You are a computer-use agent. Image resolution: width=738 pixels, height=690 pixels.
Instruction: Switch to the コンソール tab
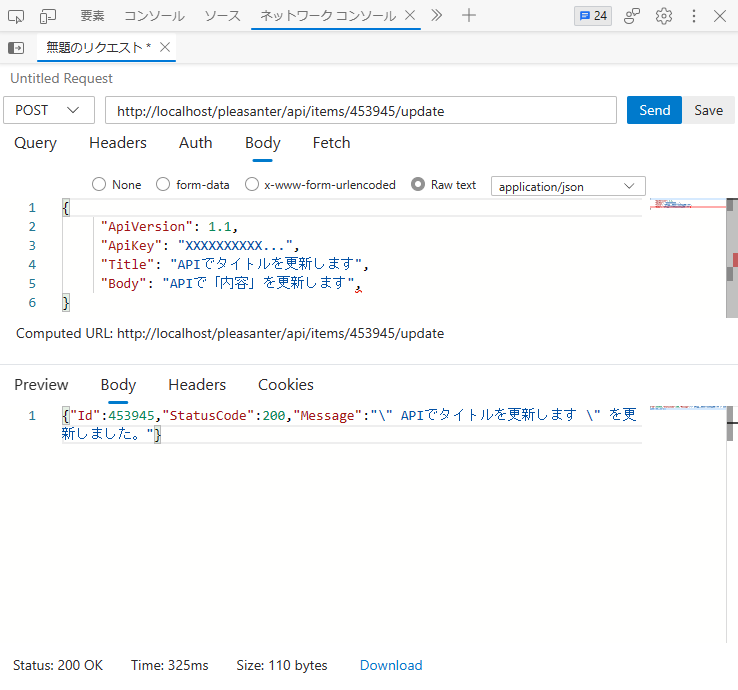tap(154, 16)
